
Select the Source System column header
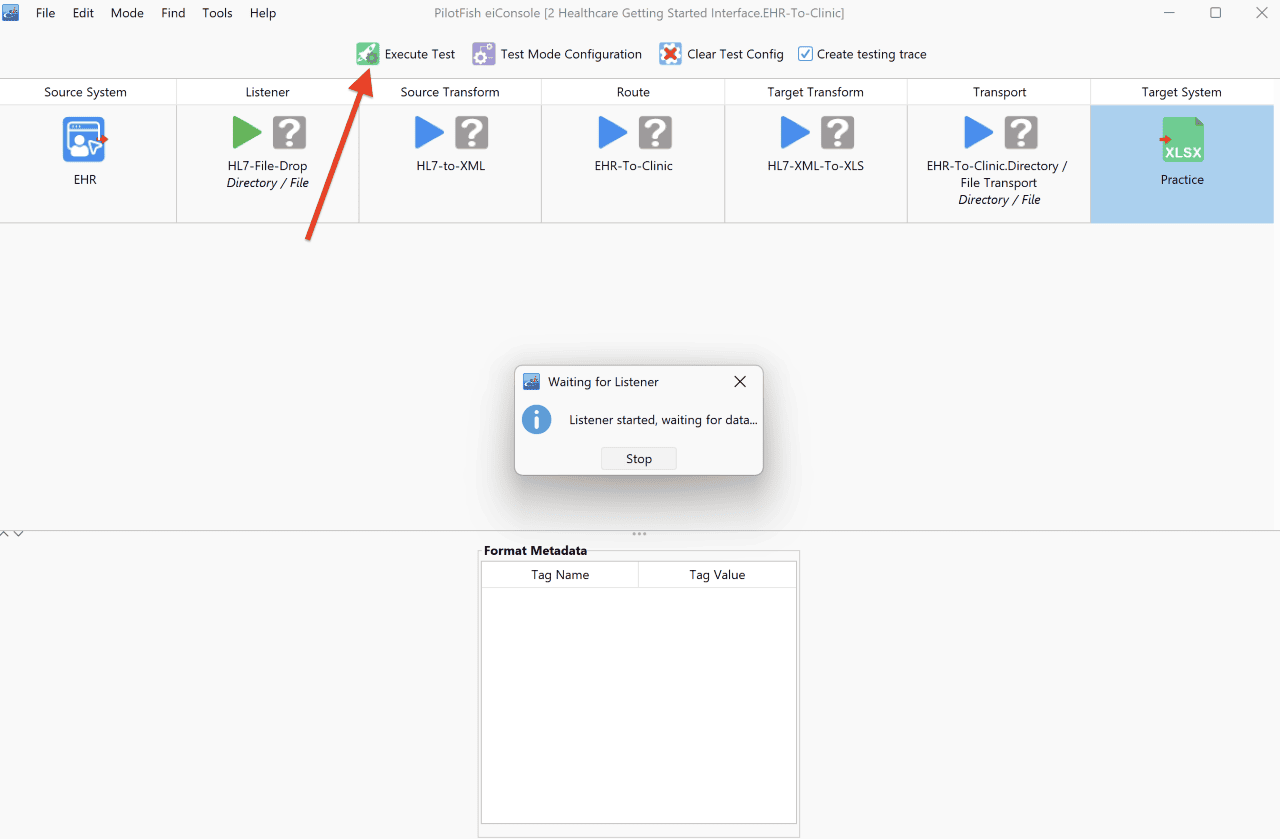[86, 92]
